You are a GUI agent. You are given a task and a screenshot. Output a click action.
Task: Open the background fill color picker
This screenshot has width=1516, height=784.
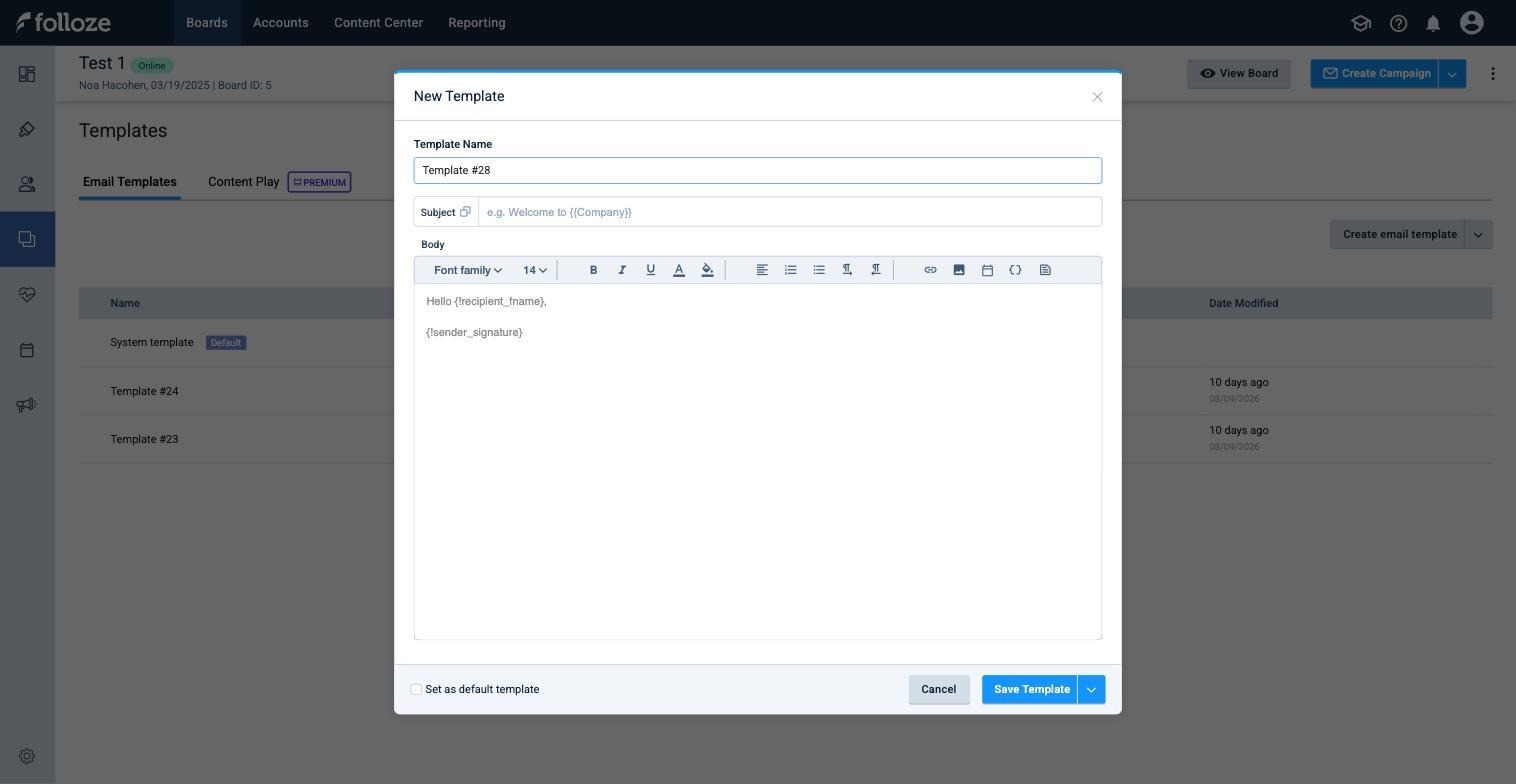[x=707, y=270]
